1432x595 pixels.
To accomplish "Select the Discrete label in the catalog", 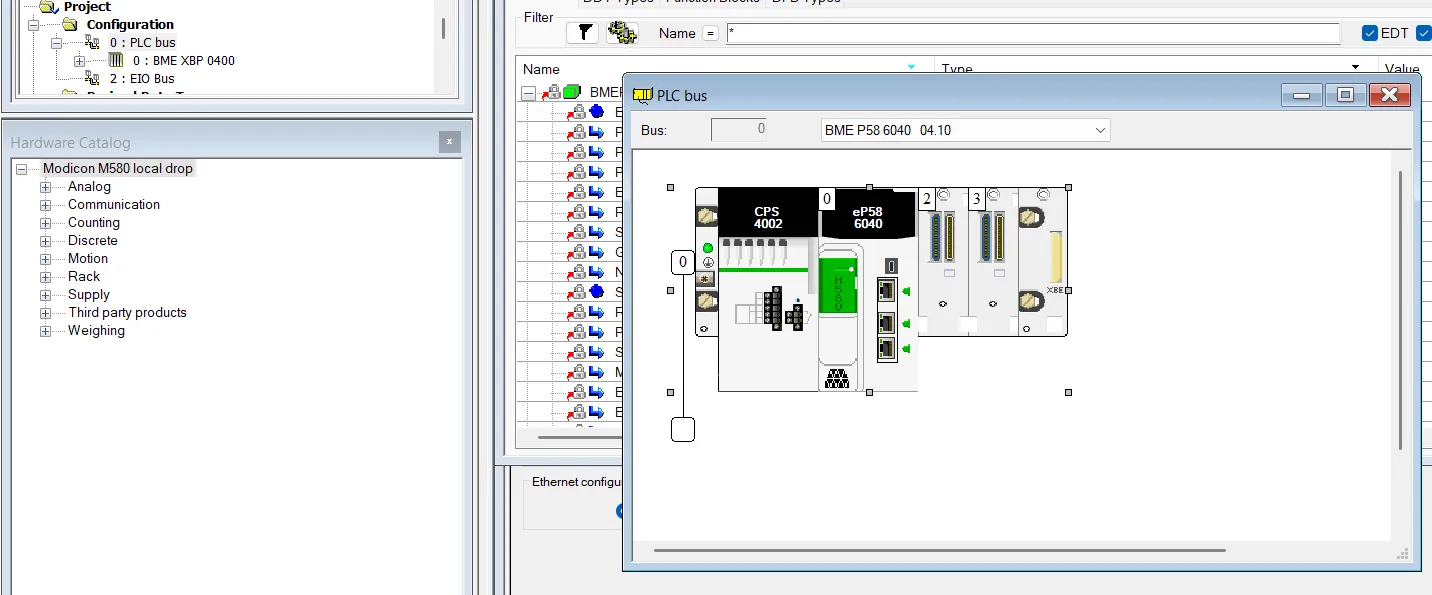I will [93, 240].
